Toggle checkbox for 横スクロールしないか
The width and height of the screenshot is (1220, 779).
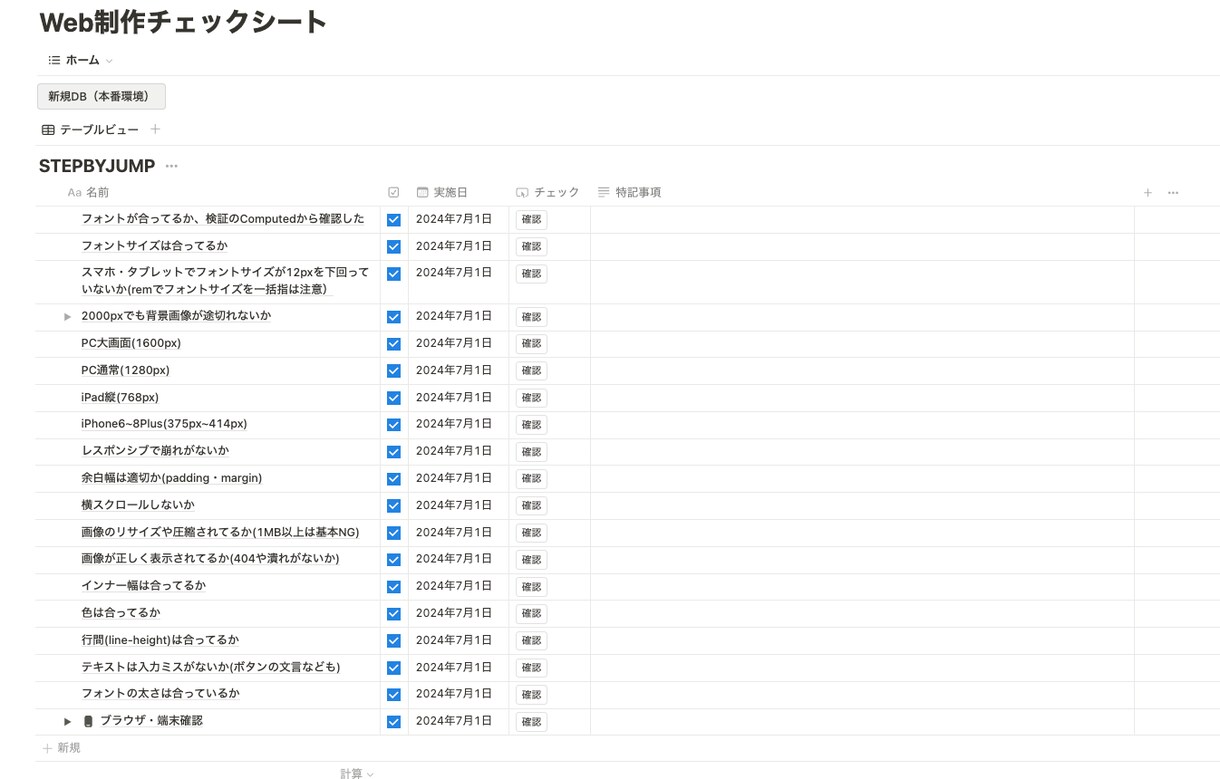394,506
